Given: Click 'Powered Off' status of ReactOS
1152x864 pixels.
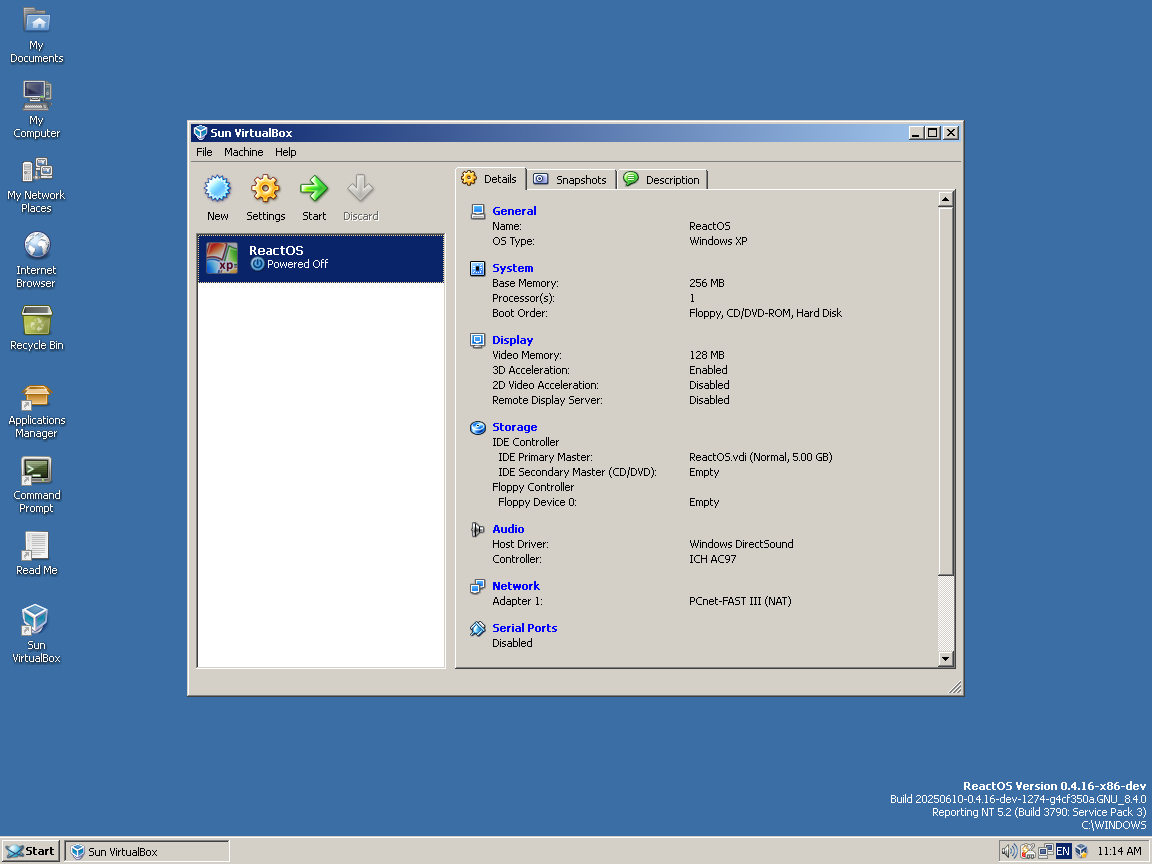Looking at the screenshot, I should 297,264.
